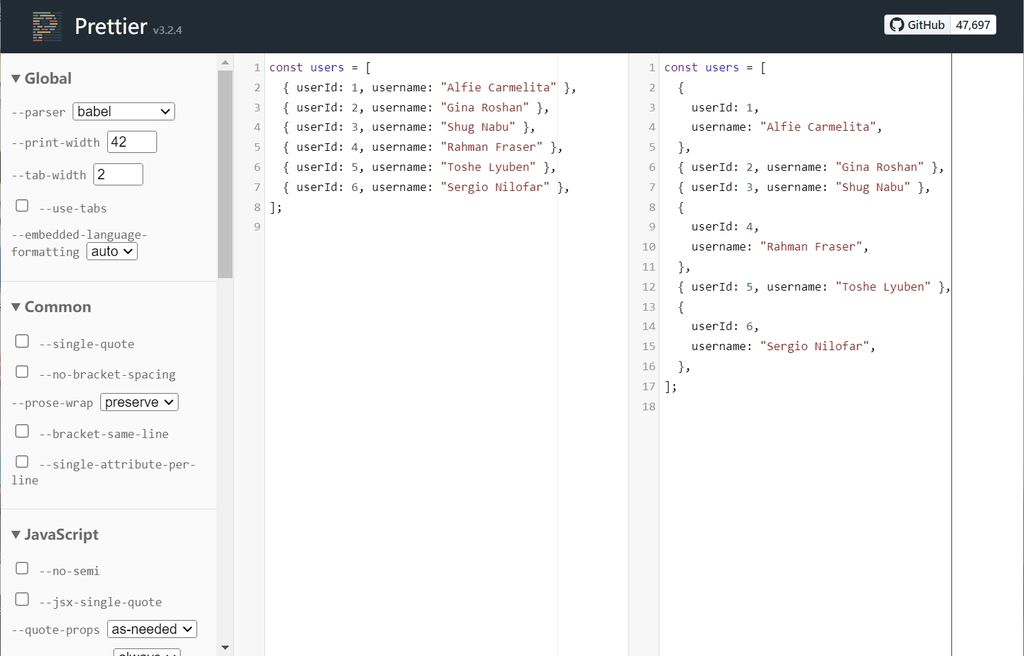
Task: Click the 47,697 star count link
Action: (x=973, y=25)
